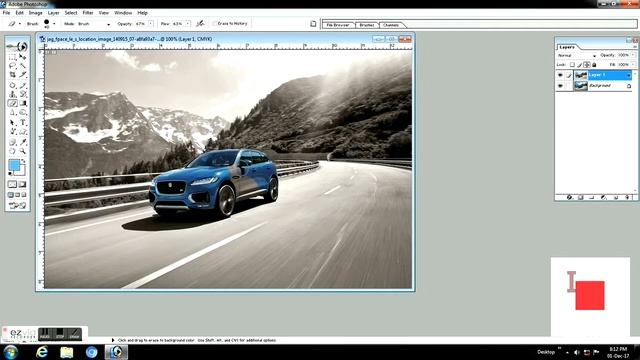Select the Crop tool
Image resolution: width=640 pixels, height=360 pixels.
click(x=13, y=75)
